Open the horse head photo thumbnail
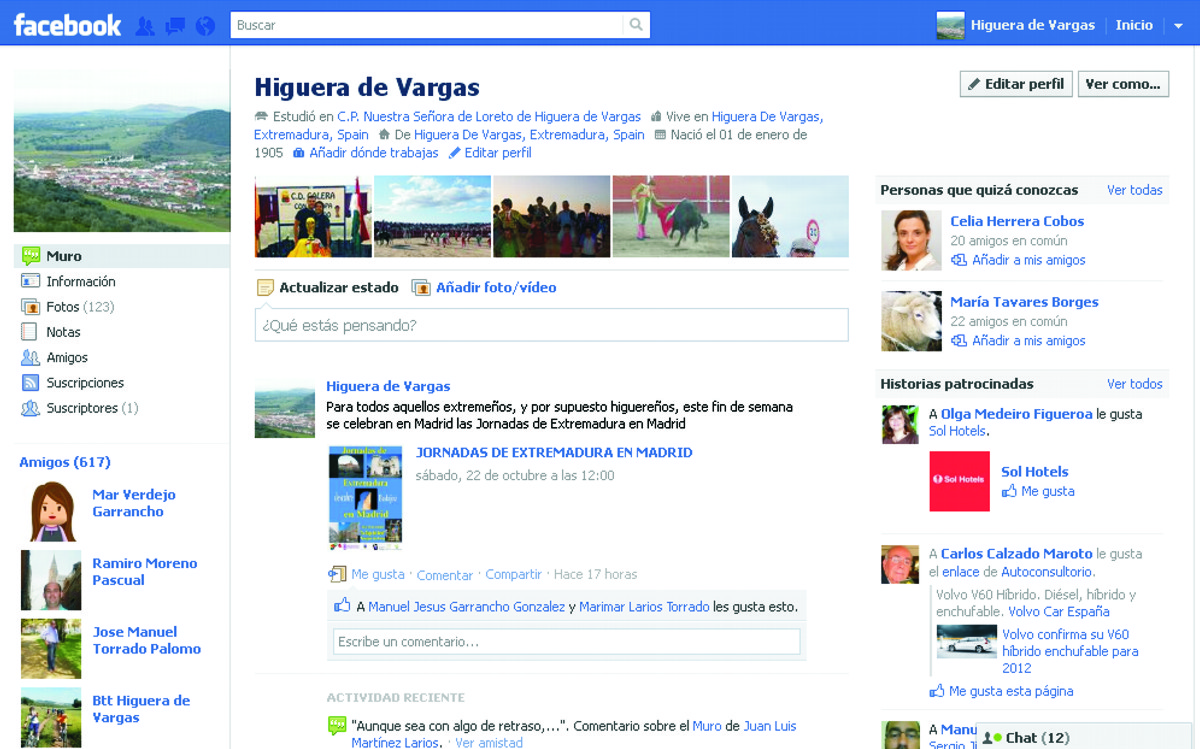Image resolution: width=1200 pixels, height=749 pixels. (x=790, y=217)
